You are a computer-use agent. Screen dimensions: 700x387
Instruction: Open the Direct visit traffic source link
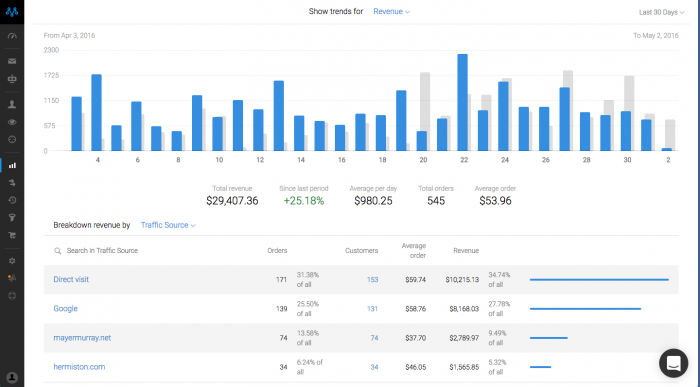pos(71,279)
